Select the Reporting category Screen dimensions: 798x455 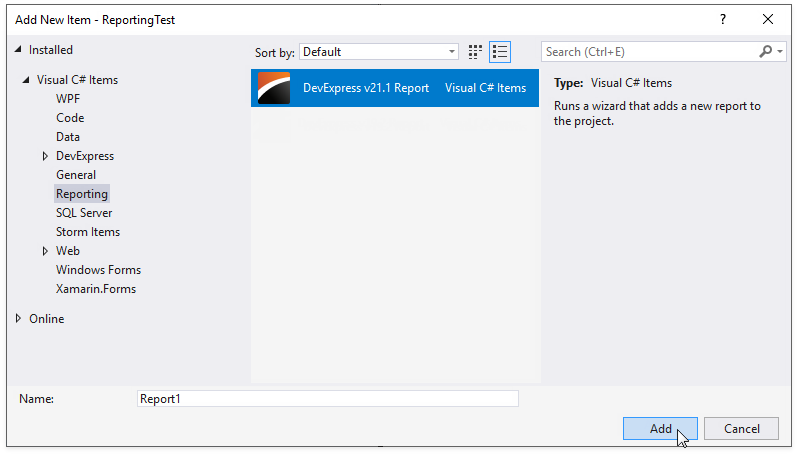tap(82, 194)
